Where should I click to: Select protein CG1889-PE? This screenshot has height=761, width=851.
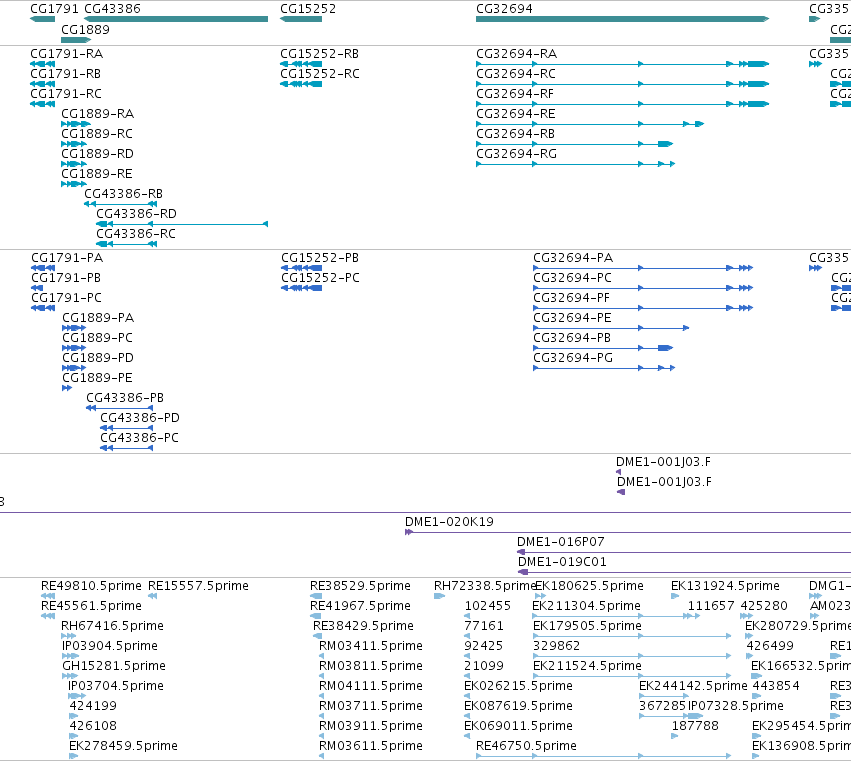97,378
